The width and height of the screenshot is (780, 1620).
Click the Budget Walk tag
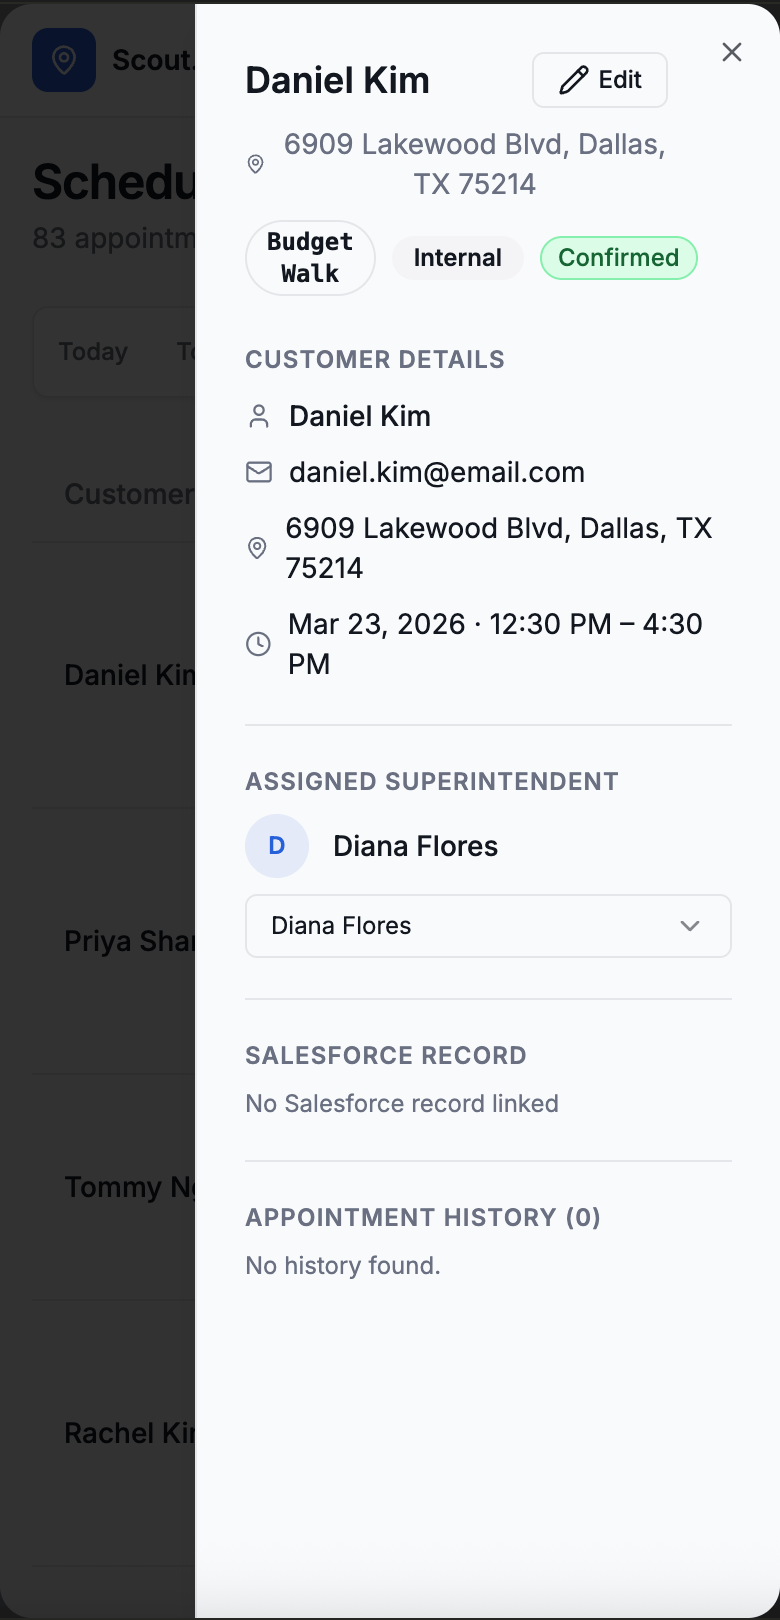[310, 258]
